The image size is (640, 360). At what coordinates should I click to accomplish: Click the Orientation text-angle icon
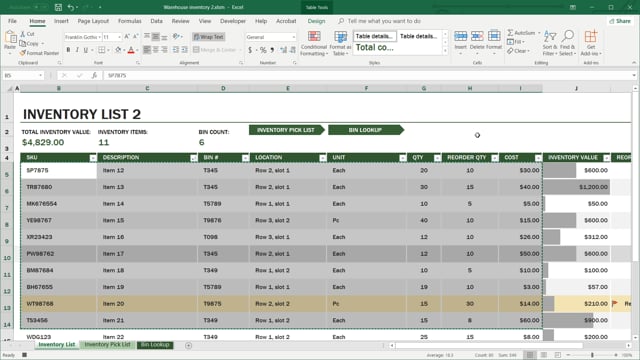tap(176, 37)
